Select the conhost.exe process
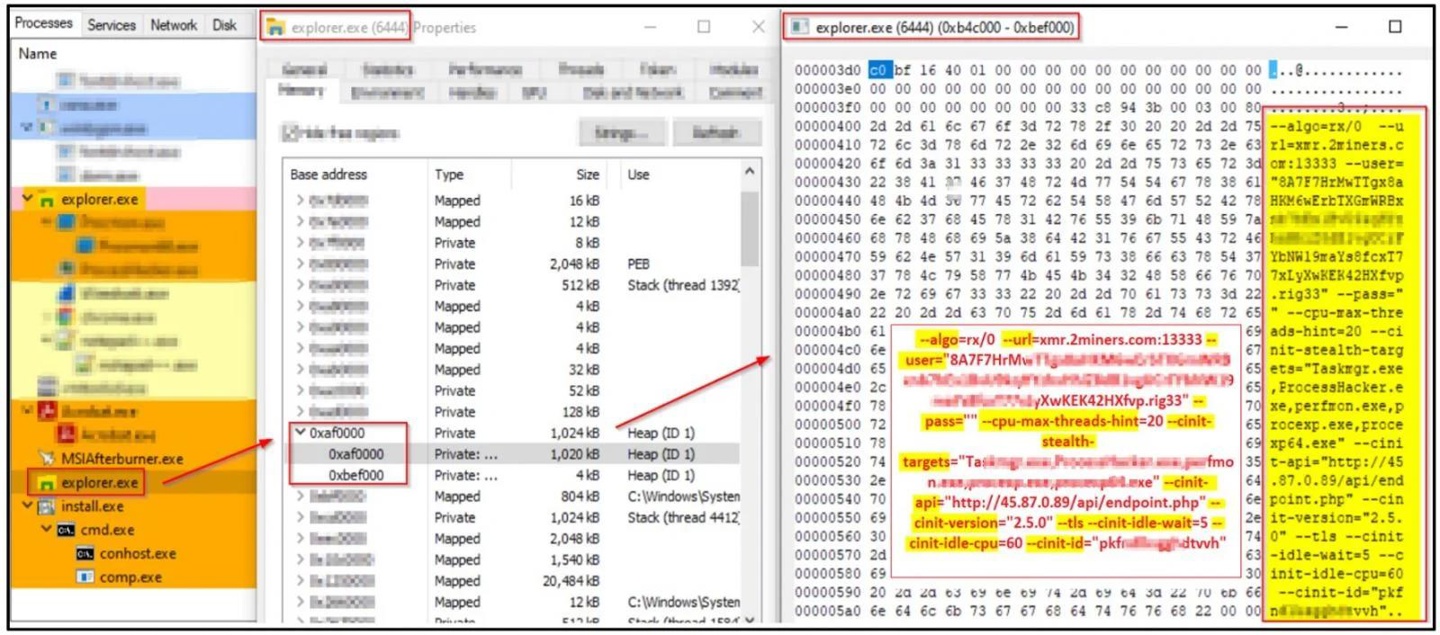 tap(134, 553)
